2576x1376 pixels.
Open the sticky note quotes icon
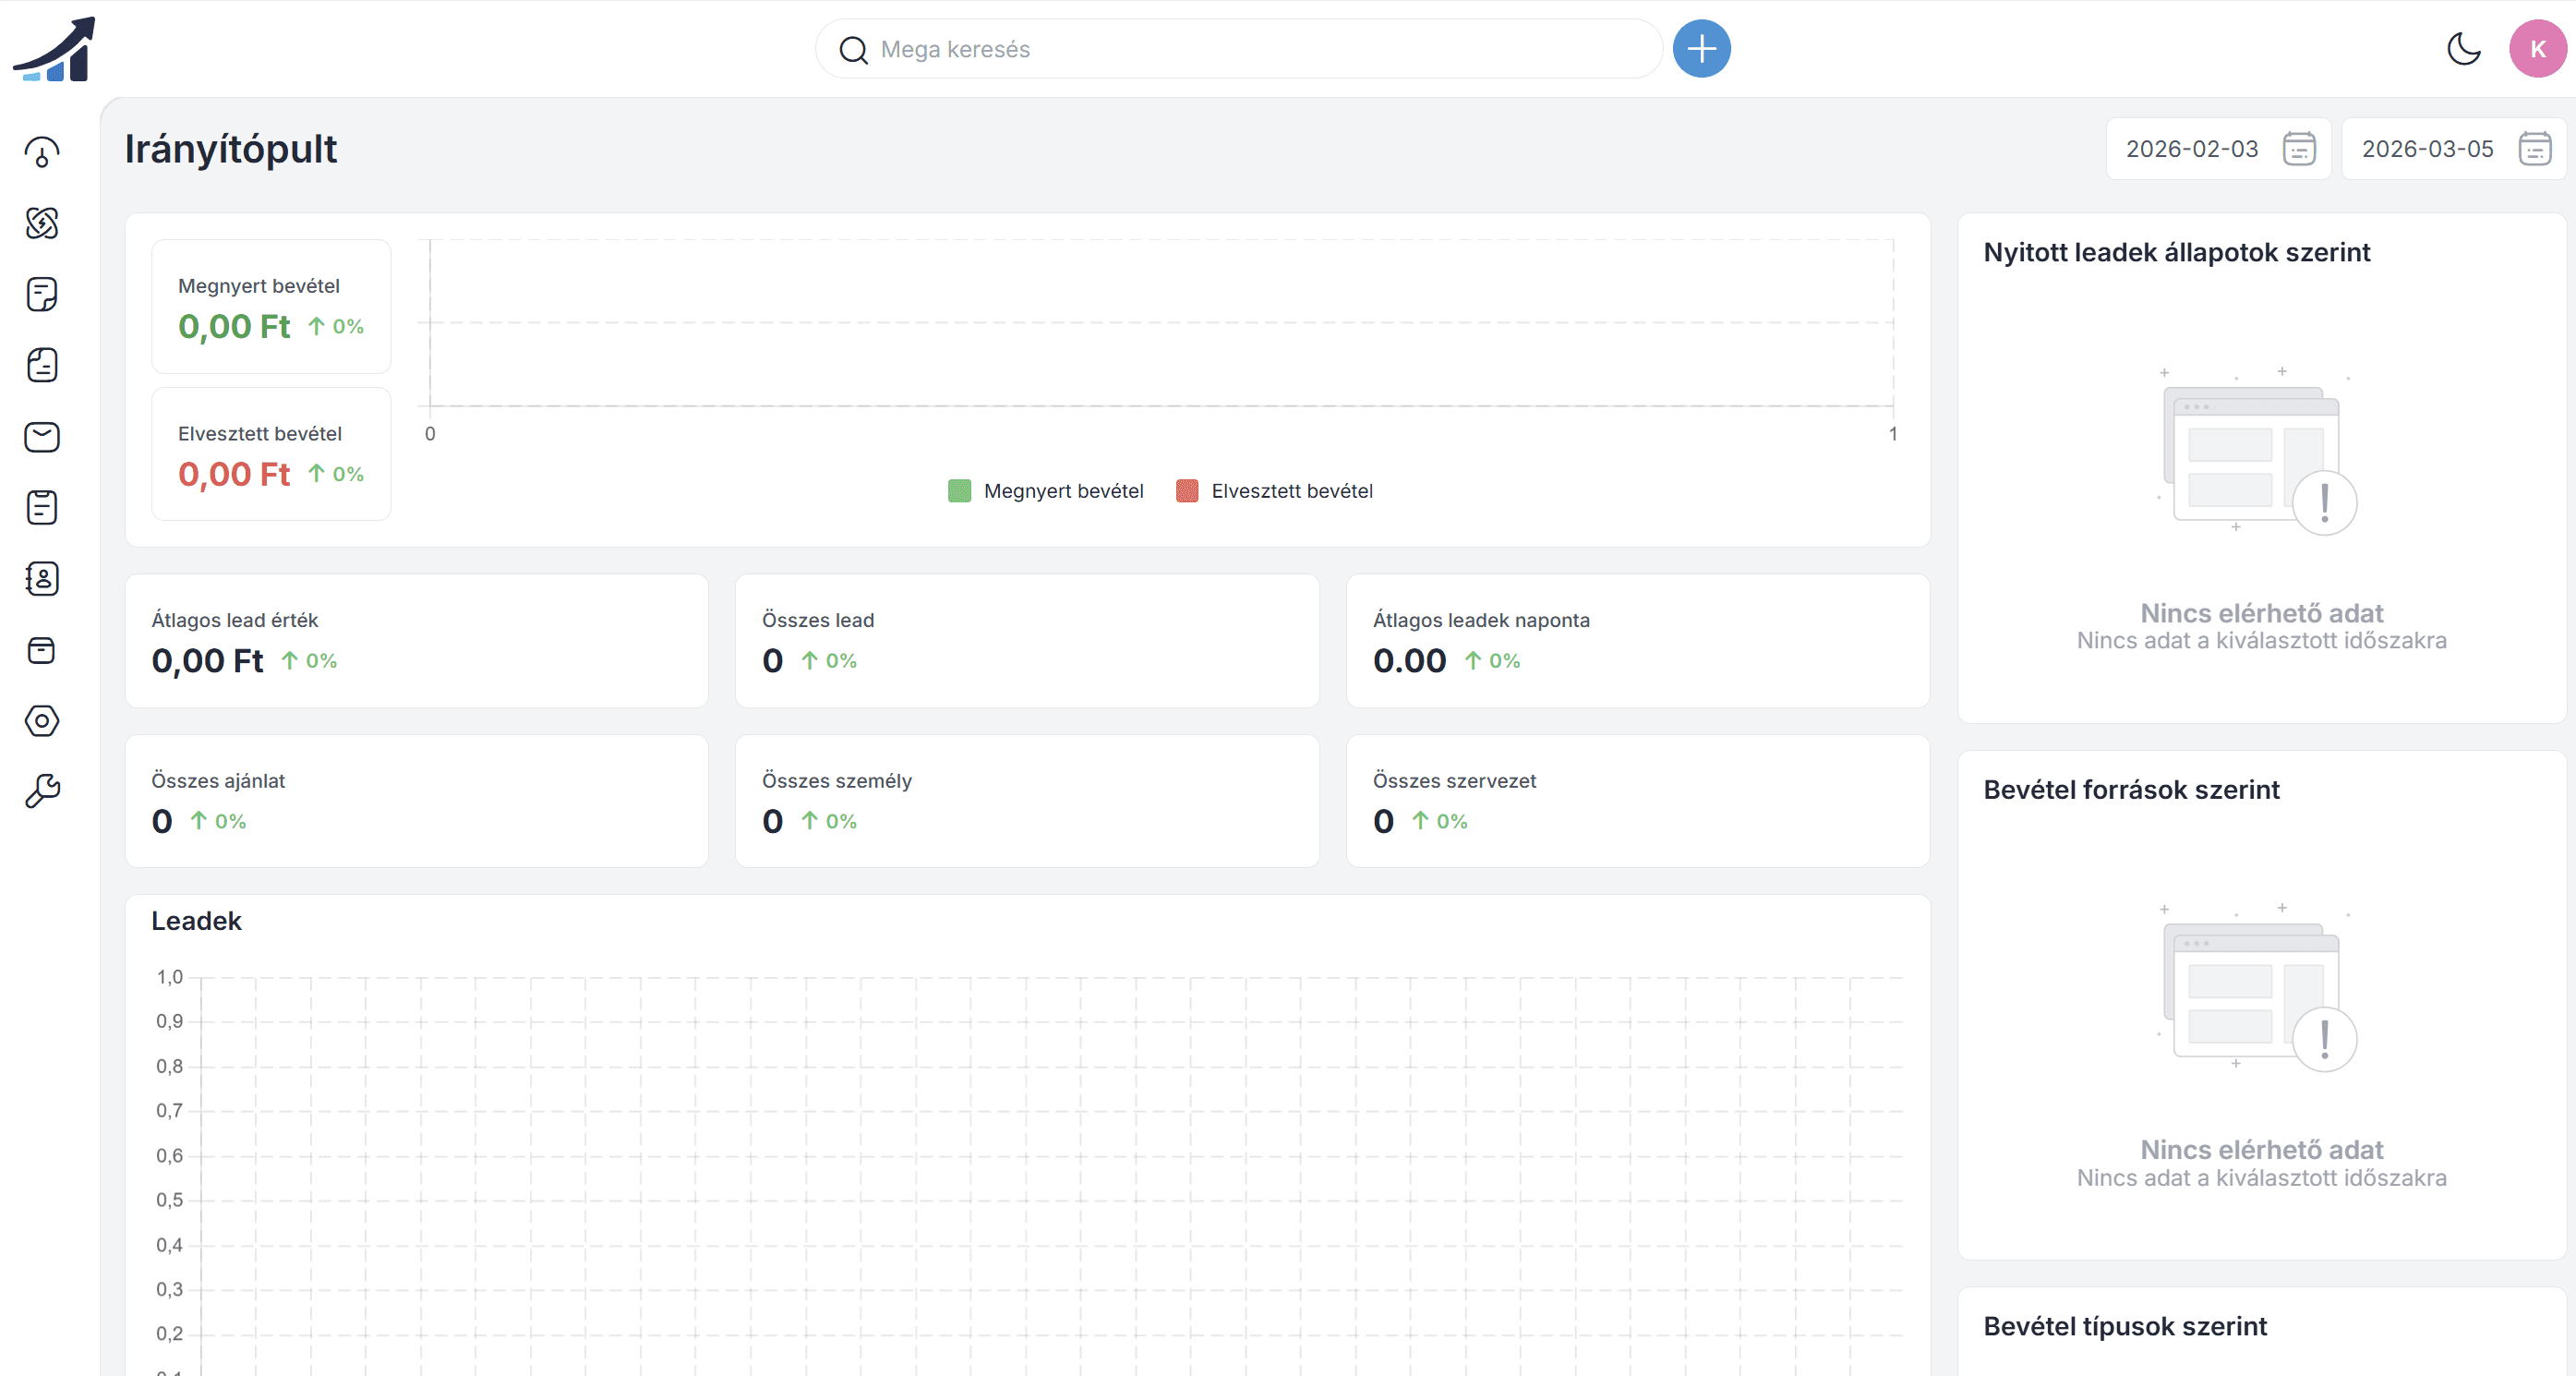click(42, 294)
